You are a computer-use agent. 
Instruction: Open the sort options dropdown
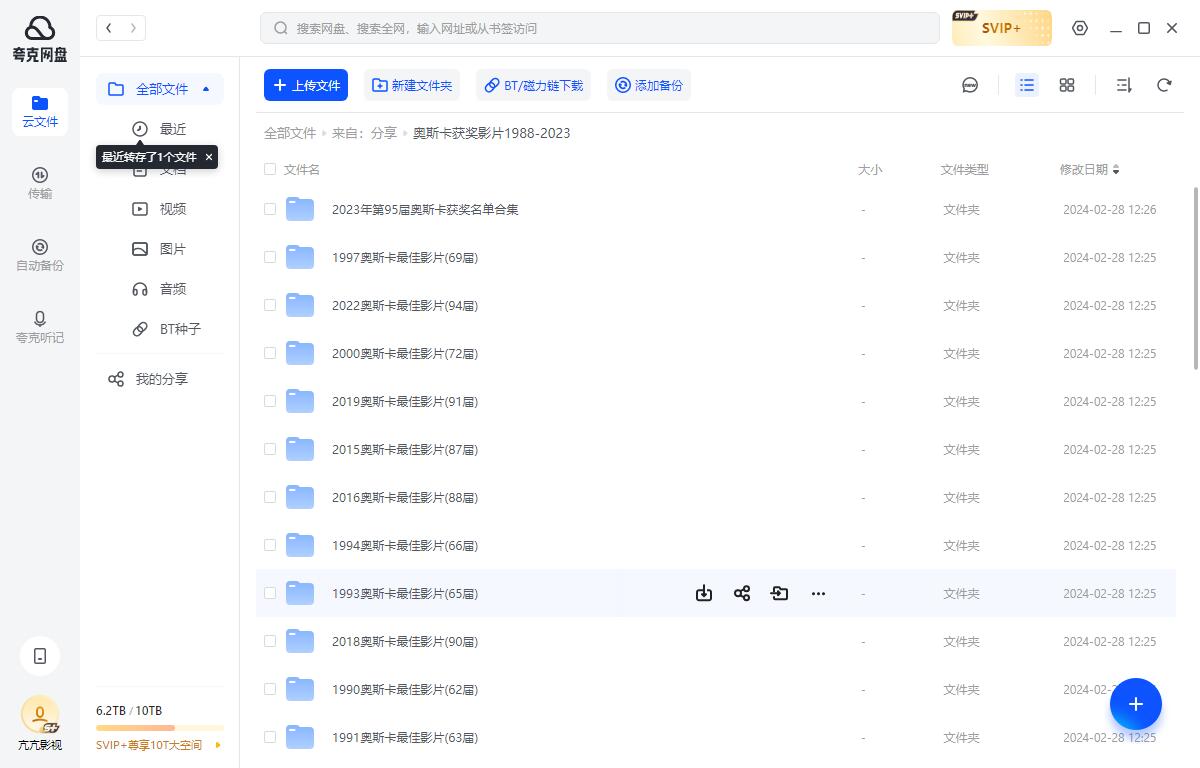tap(1123, 85)
